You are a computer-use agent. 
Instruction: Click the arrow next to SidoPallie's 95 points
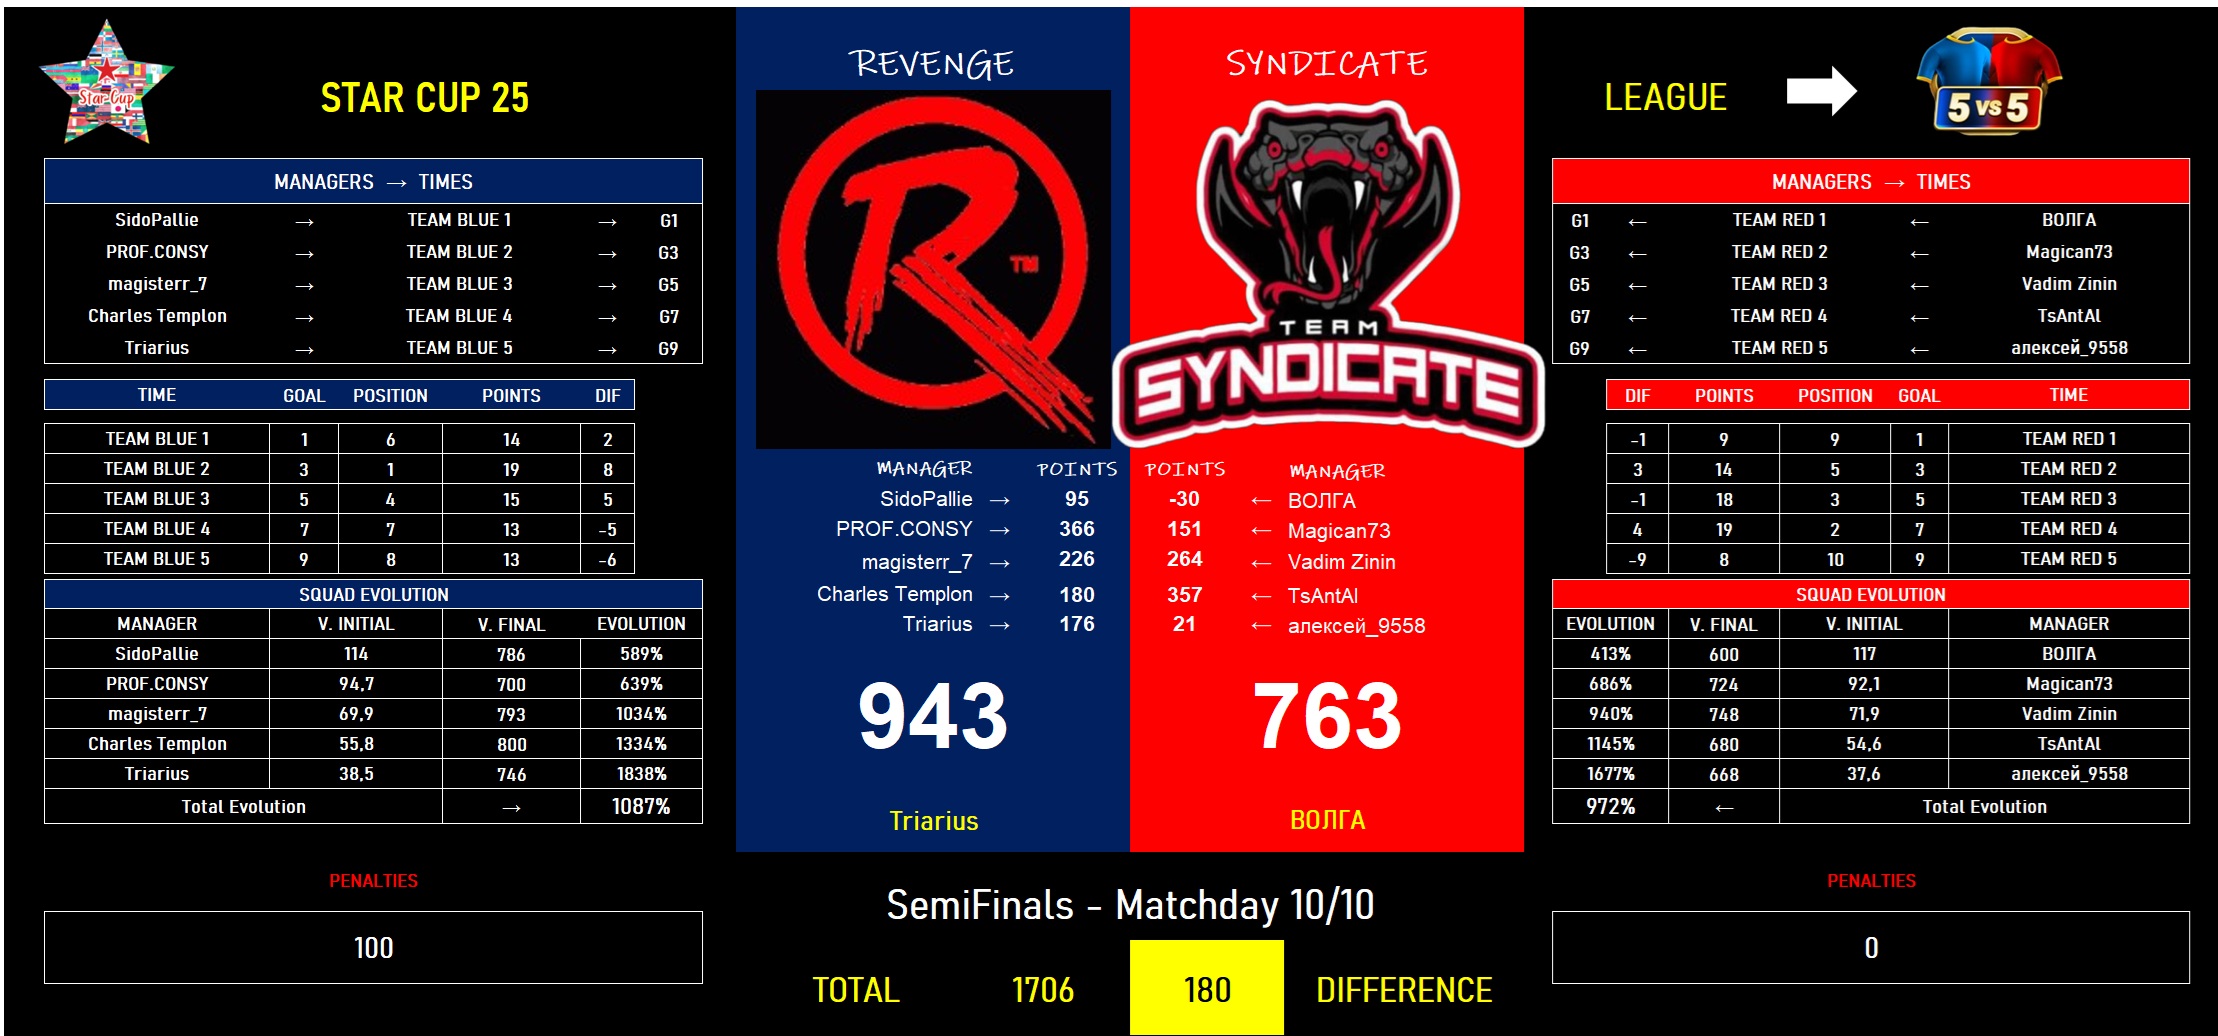(999, 500)
